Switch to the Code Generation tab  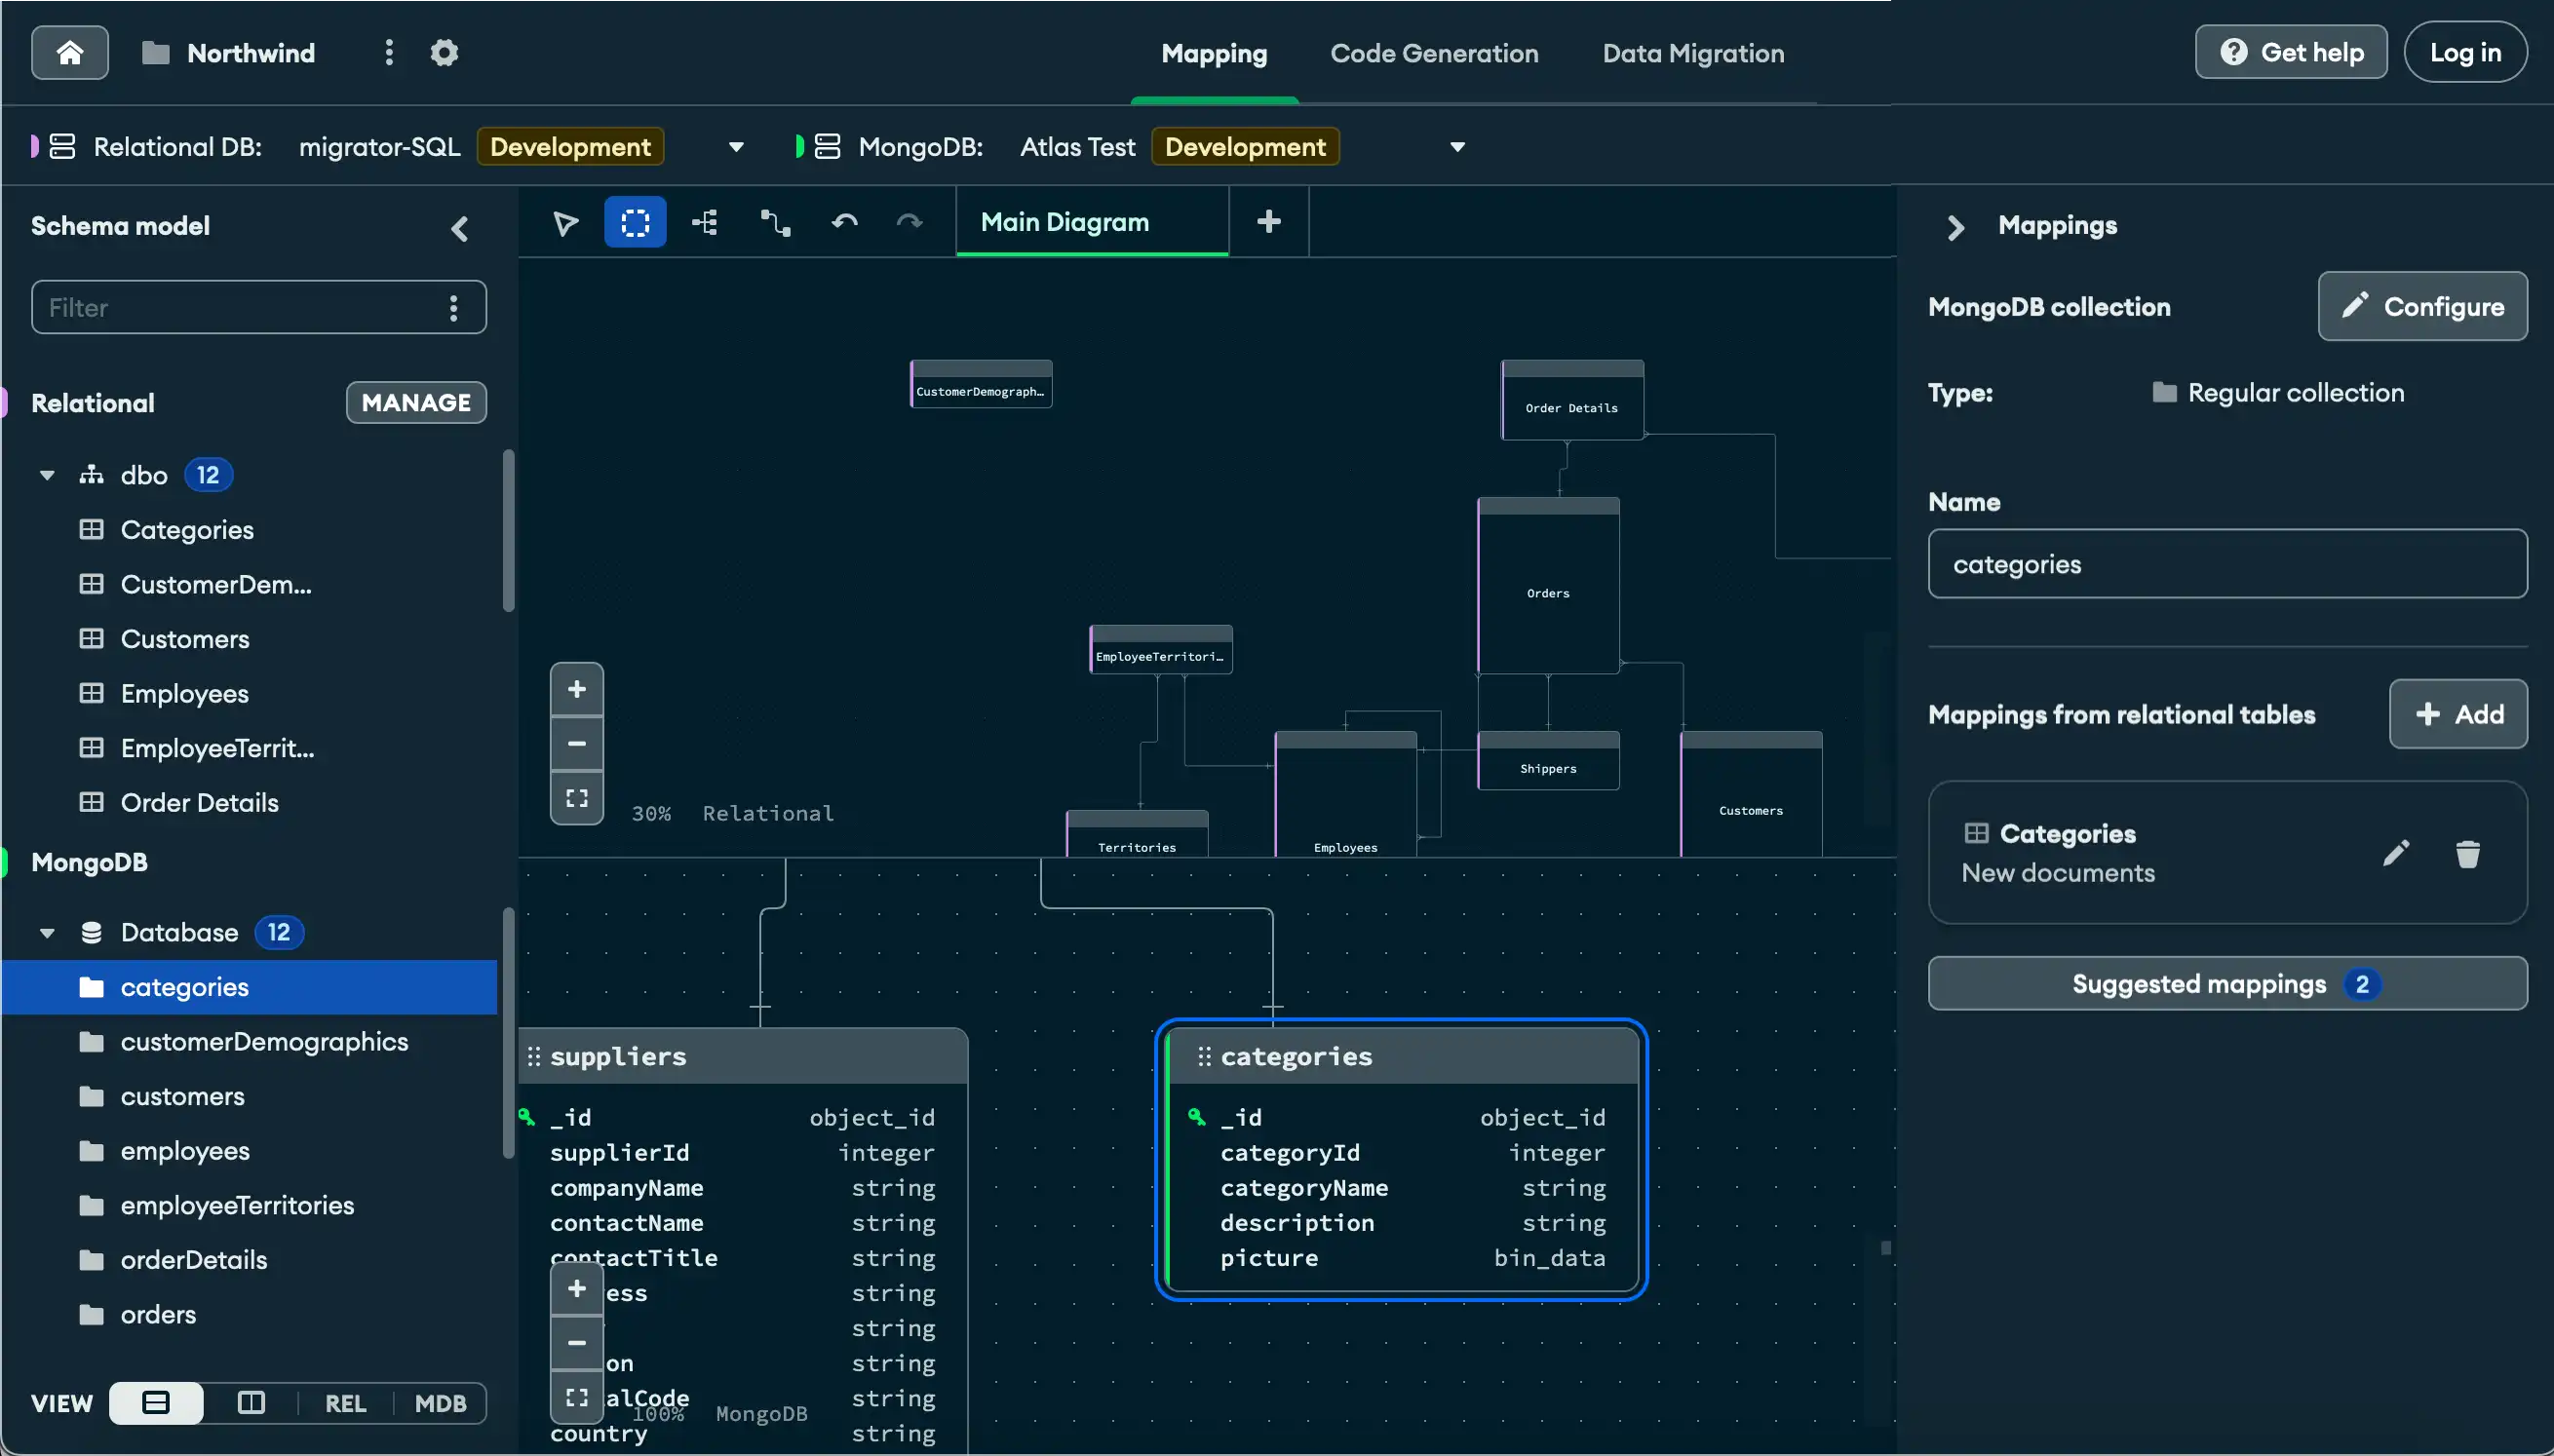click(1435, 53)
